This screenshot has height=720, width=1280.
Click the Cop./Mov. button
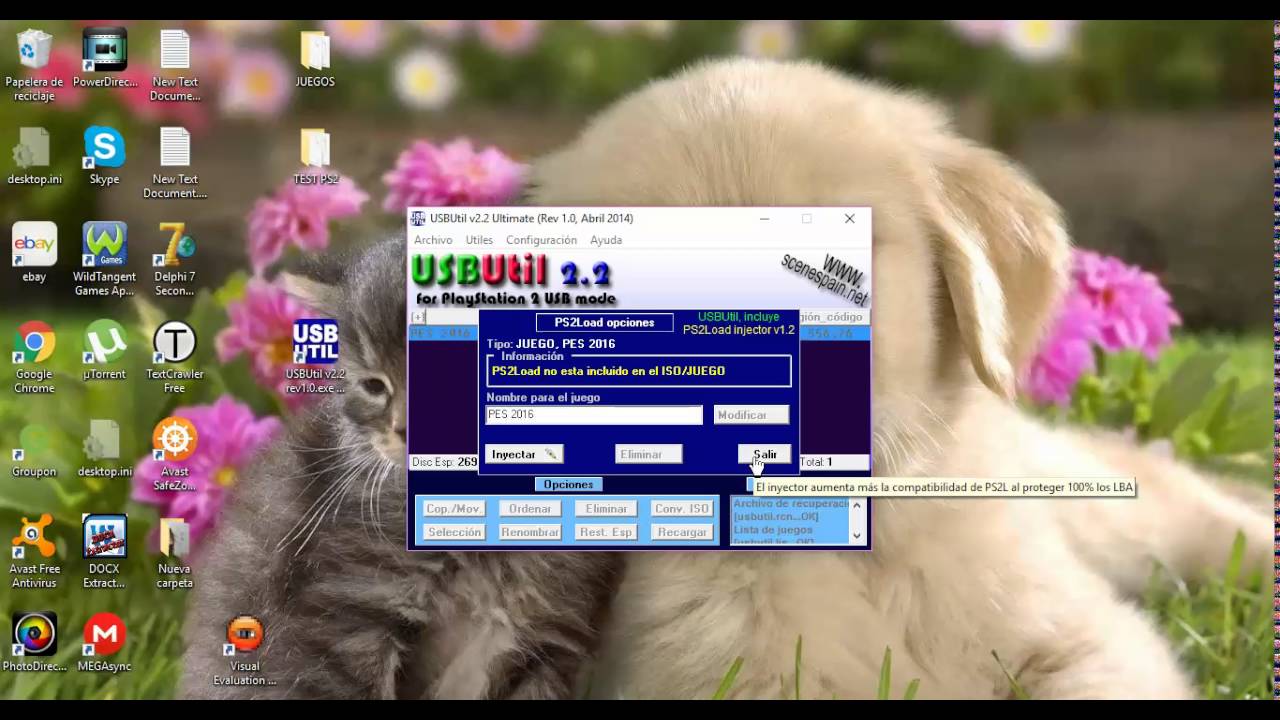coord(454,508)
